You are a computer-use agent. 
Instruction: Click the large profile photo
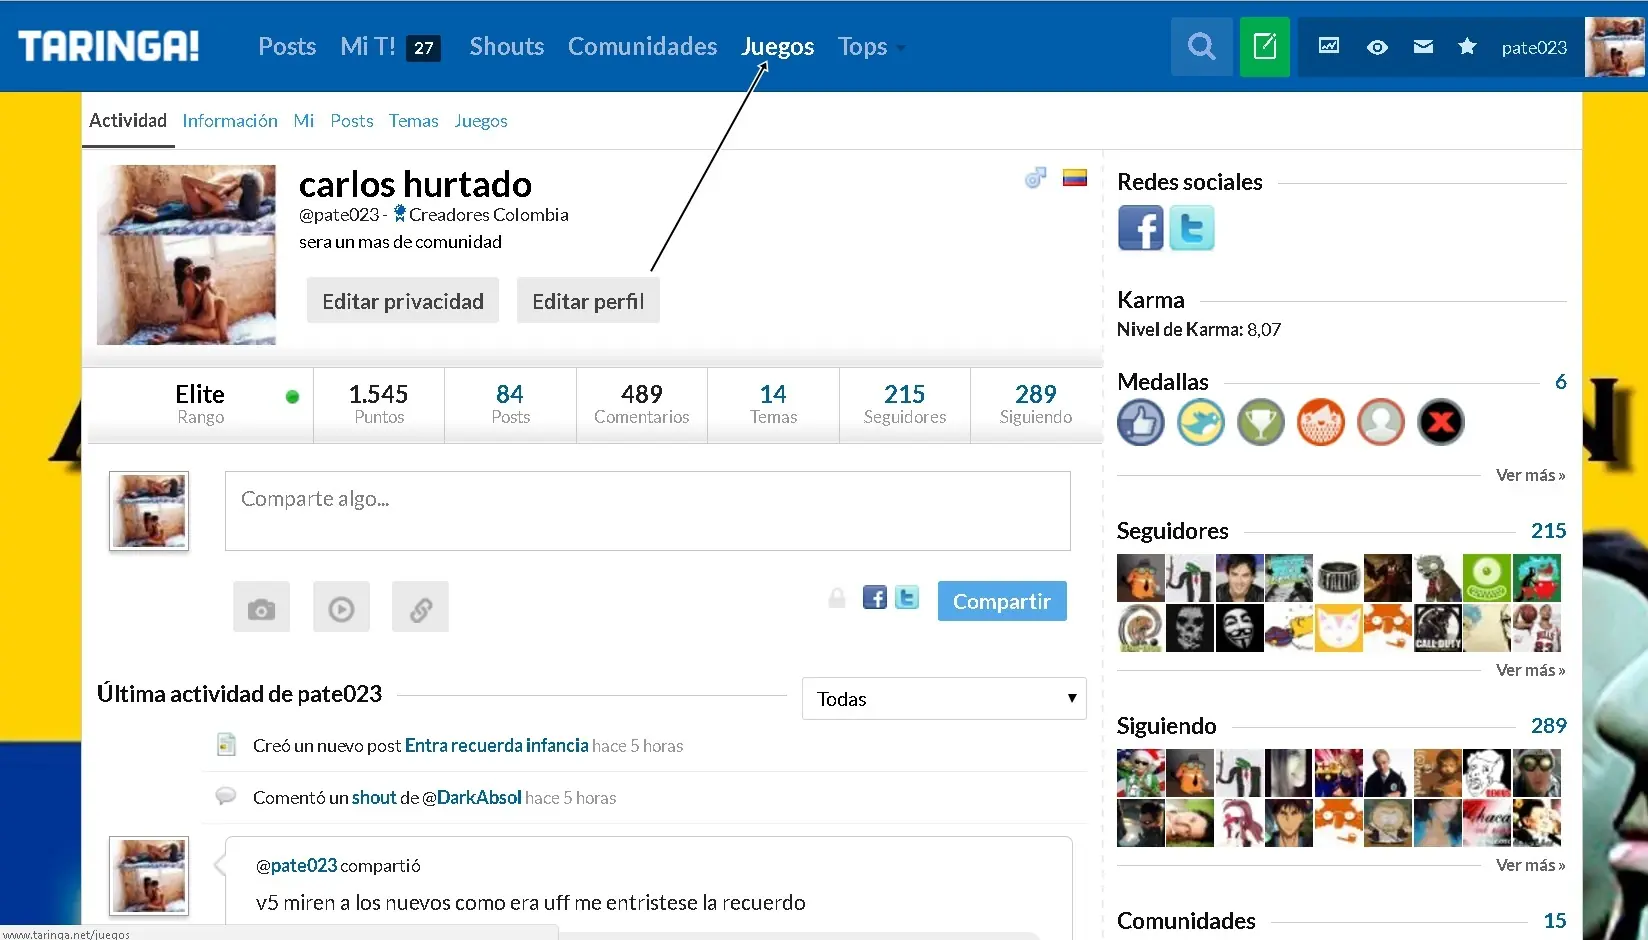tap(186, 255)
